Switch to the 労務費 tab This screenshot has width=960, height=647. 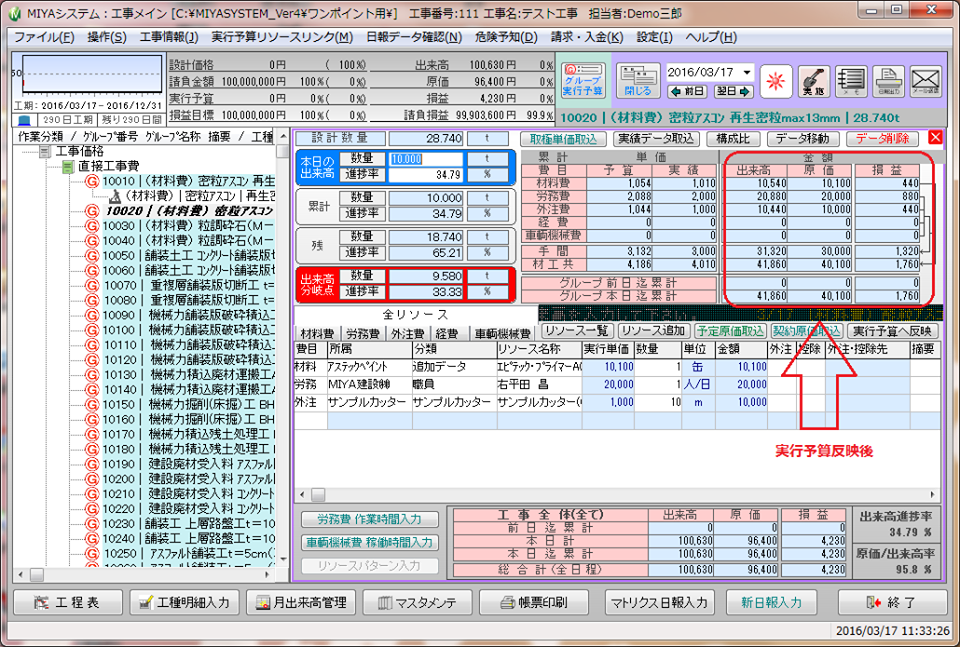(362, 334)
